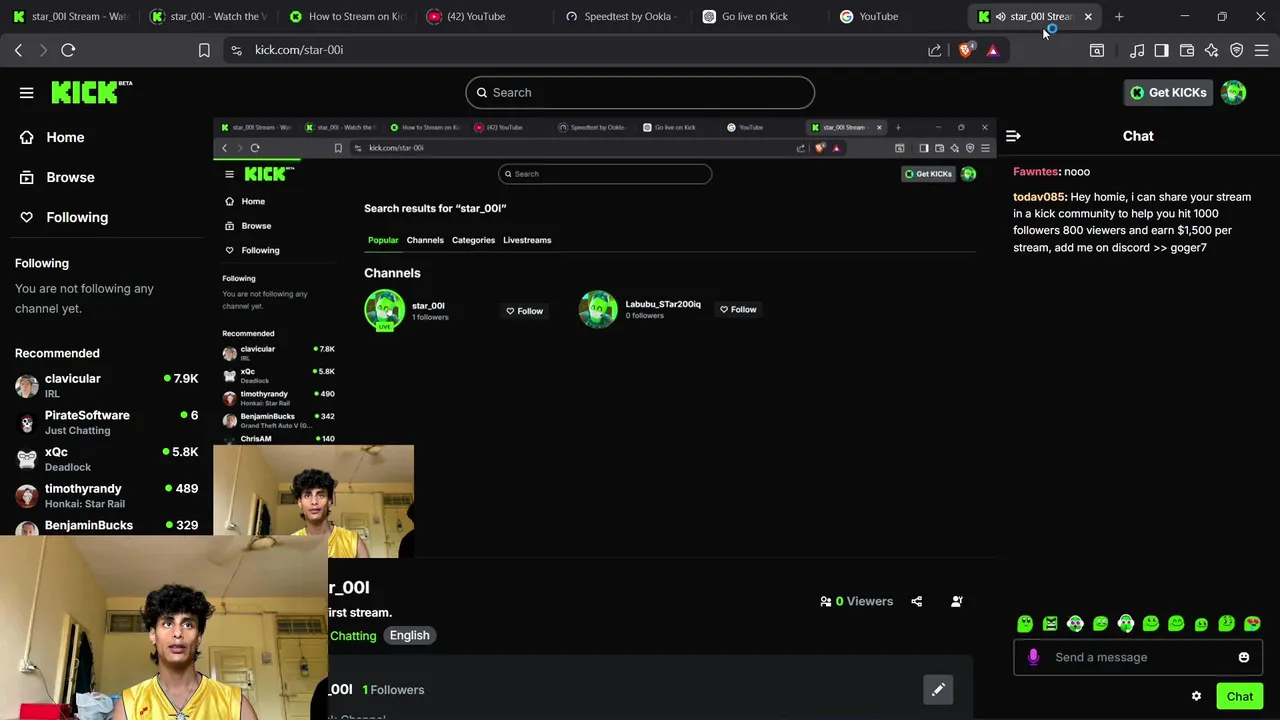Open chat settings gear icon
The image size is (1280, 720).
pyautogui.click(x=1196, y=696)
